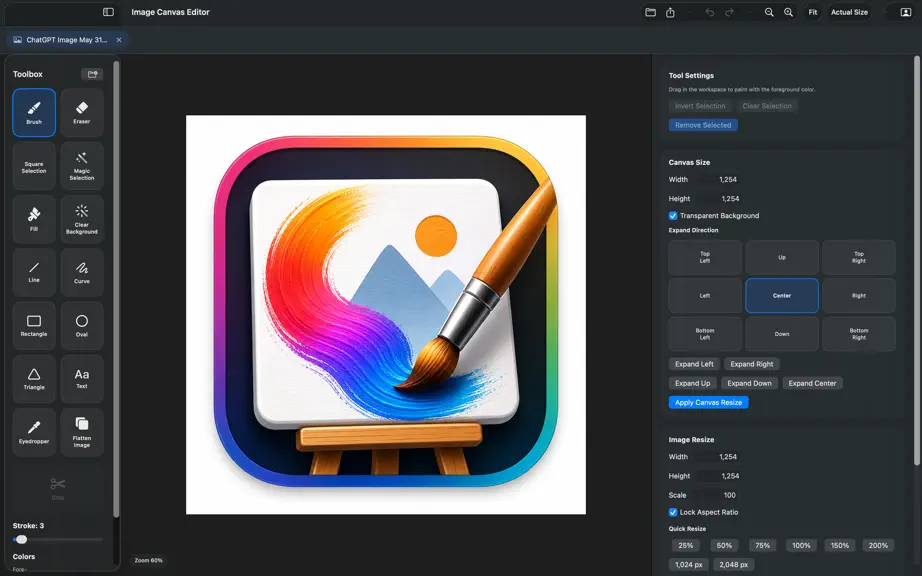The height and width of the screenshot is (576, 922).
Task: Quick resize the image to 50%
Action: (x=724, y=545)
